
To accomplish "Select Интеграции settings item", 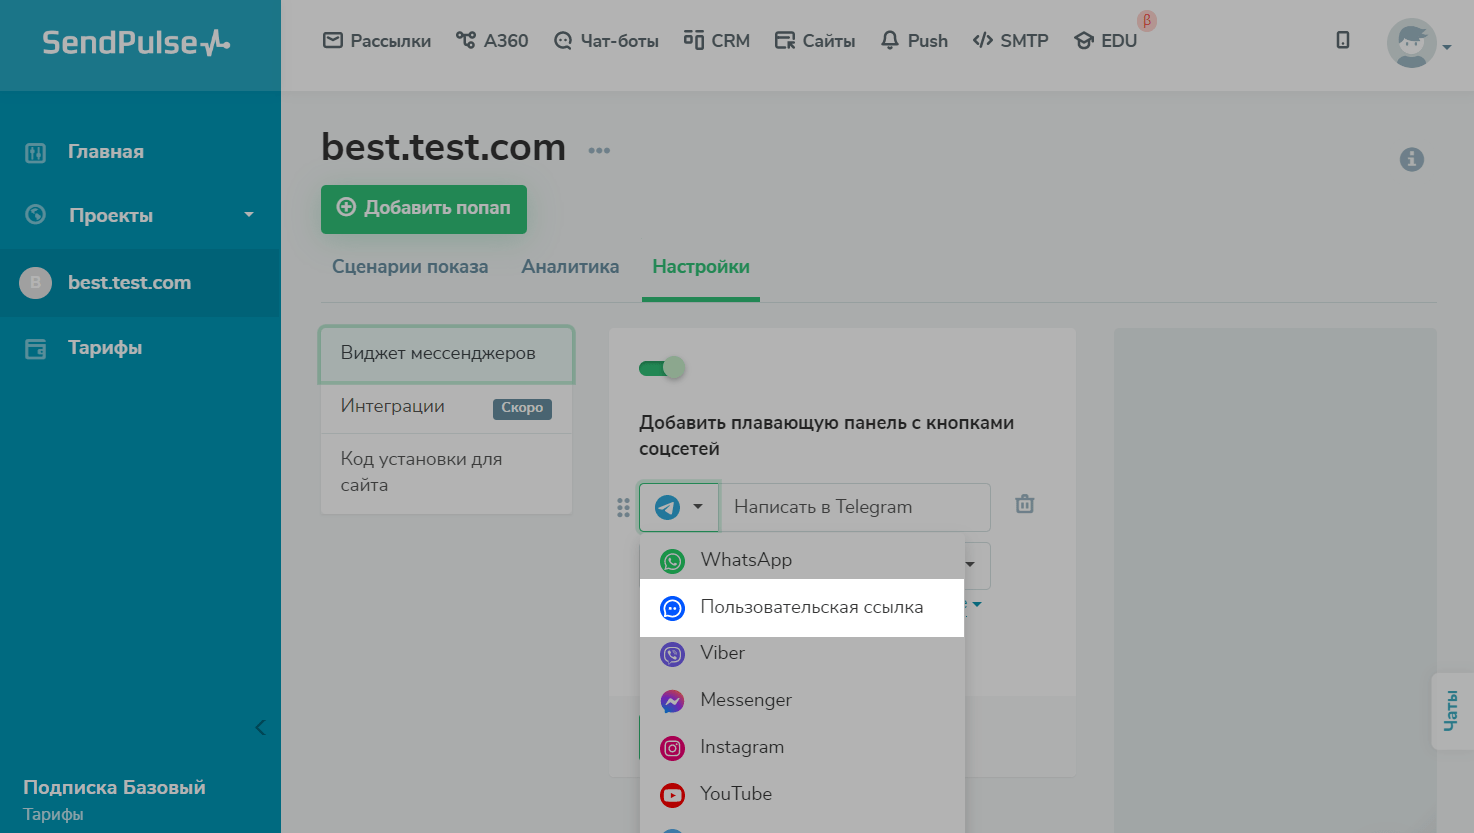I will click(x=447, y=407).
